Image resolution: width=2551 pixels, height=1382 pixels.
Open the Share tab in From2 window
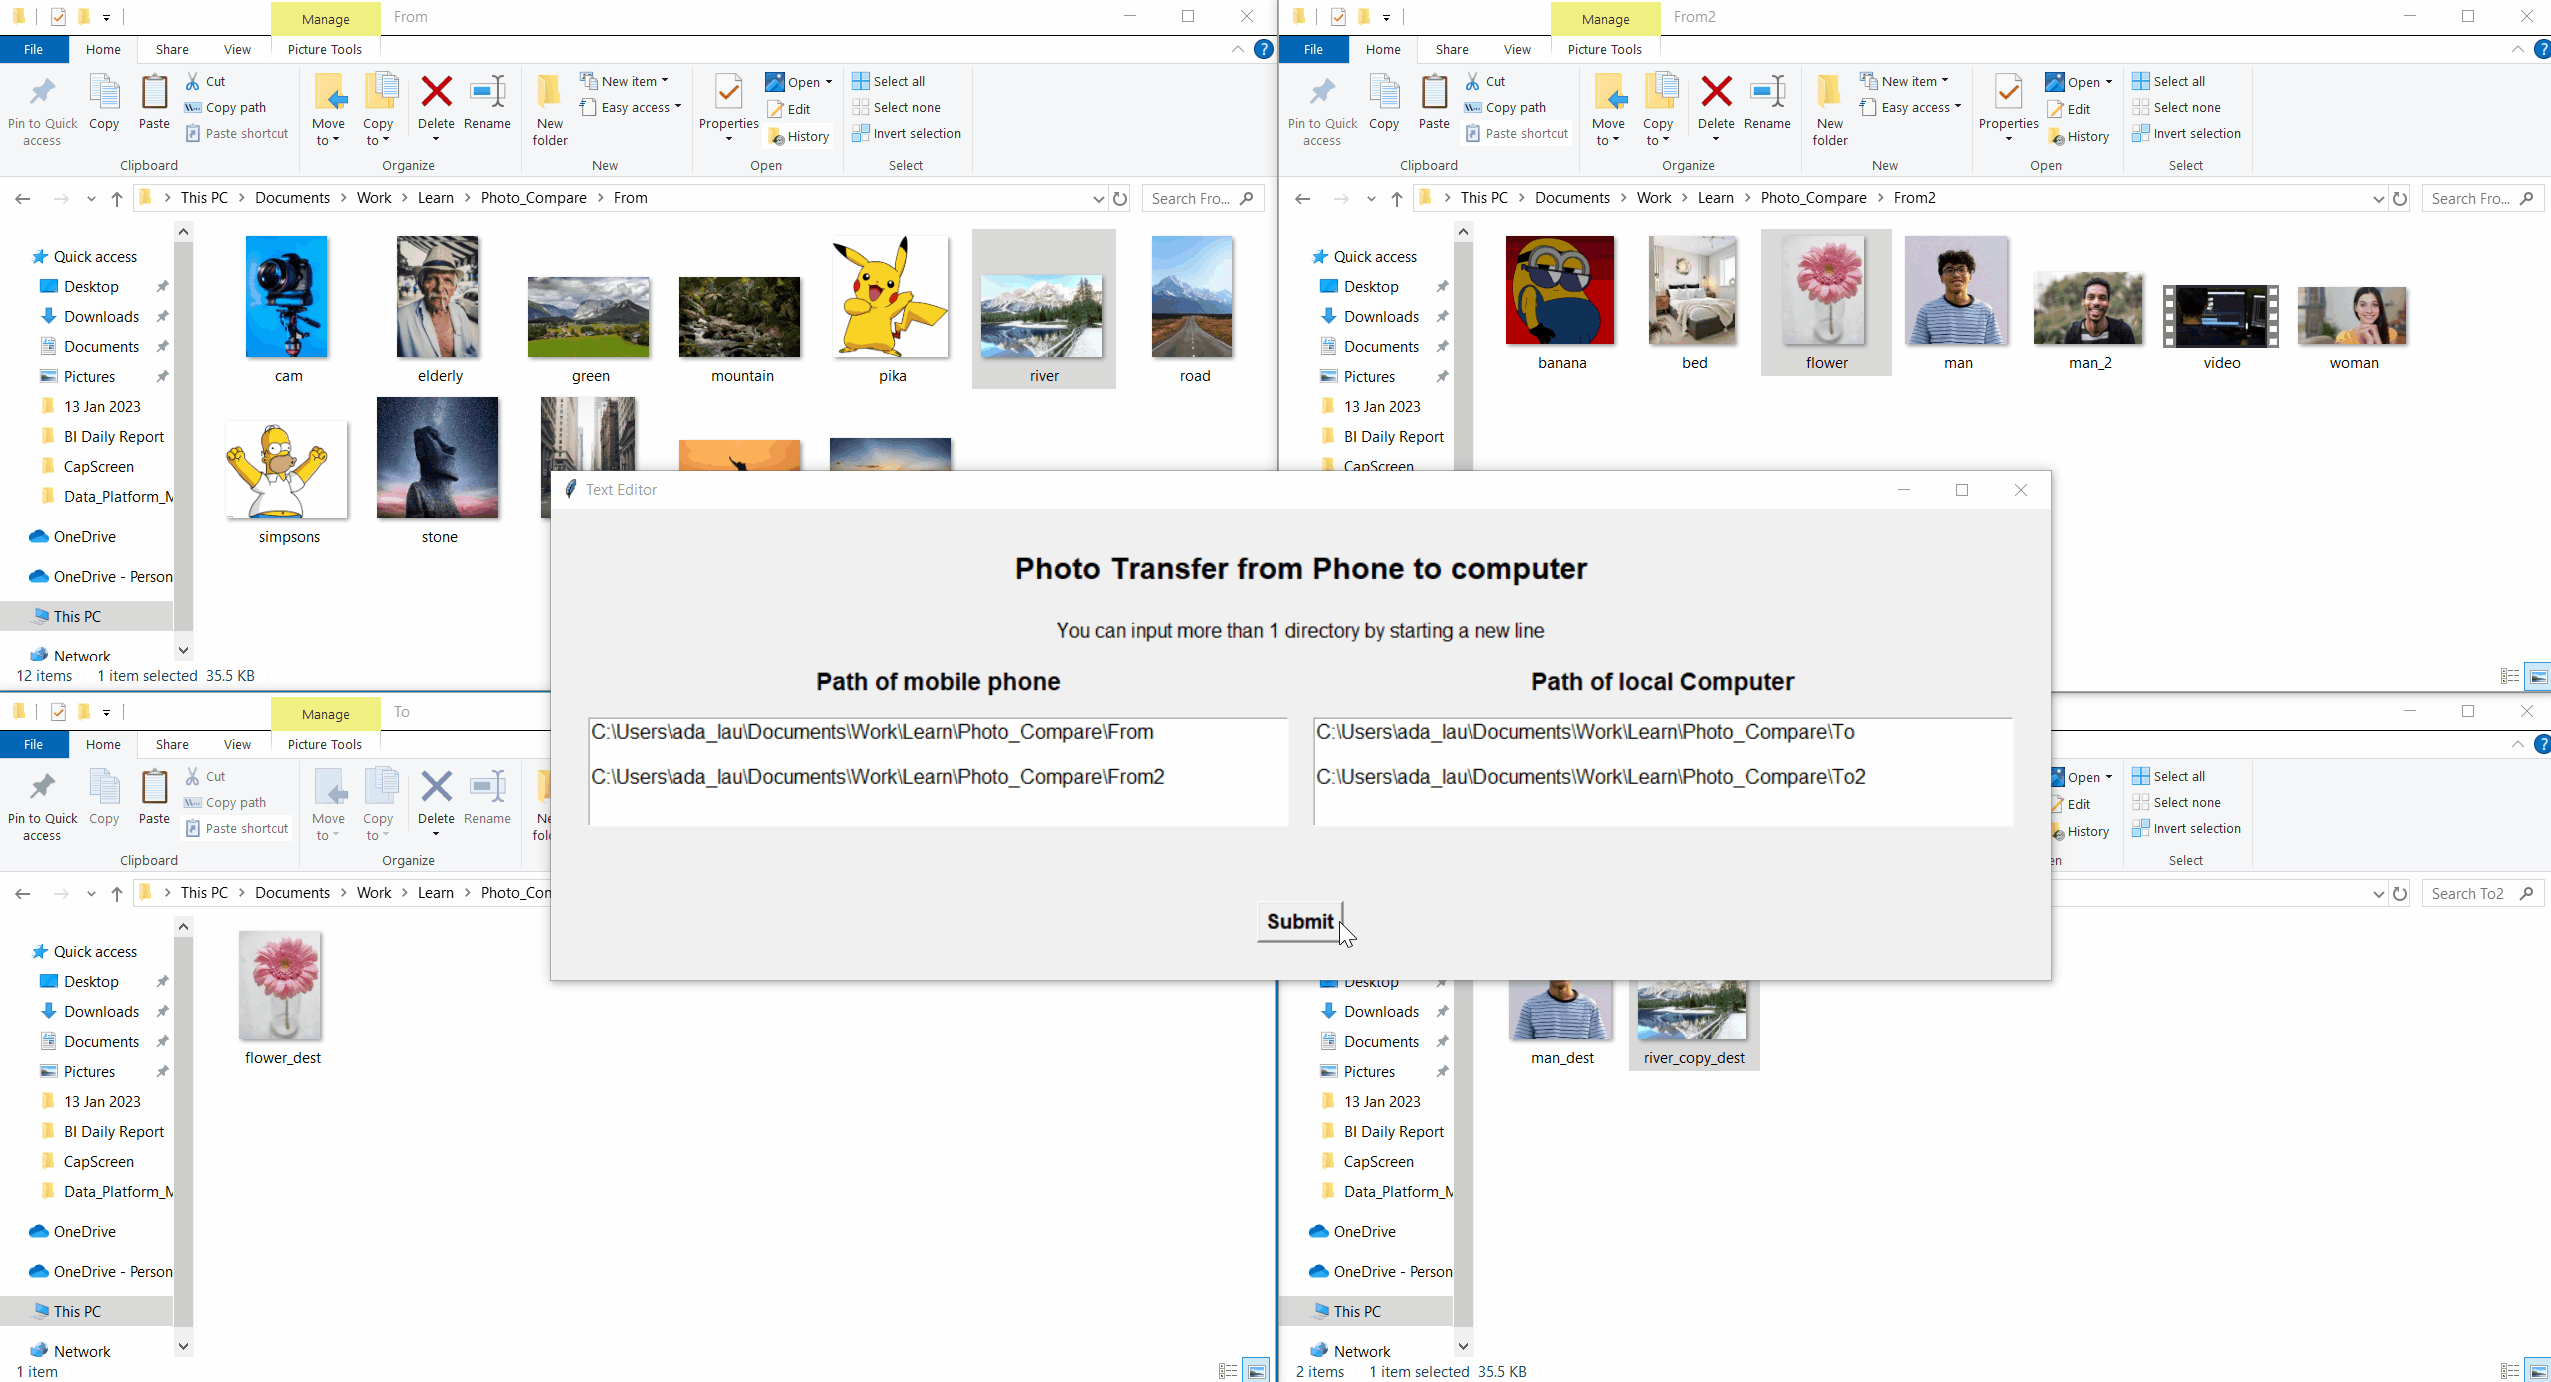pos(1451,49)
